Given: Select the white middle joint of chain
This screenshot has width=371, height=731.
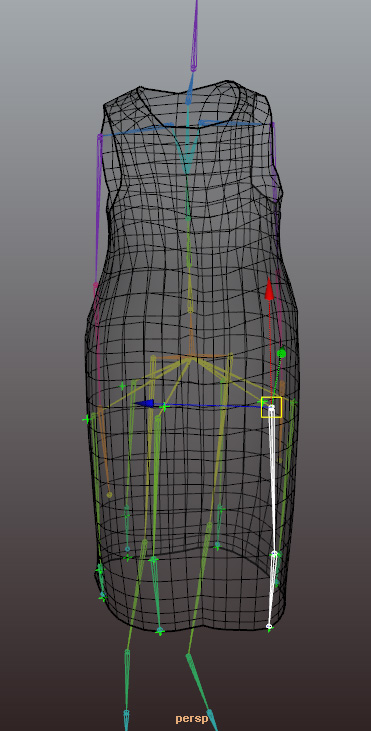Looking at the screenshot, I should click(x=274, y=554).
